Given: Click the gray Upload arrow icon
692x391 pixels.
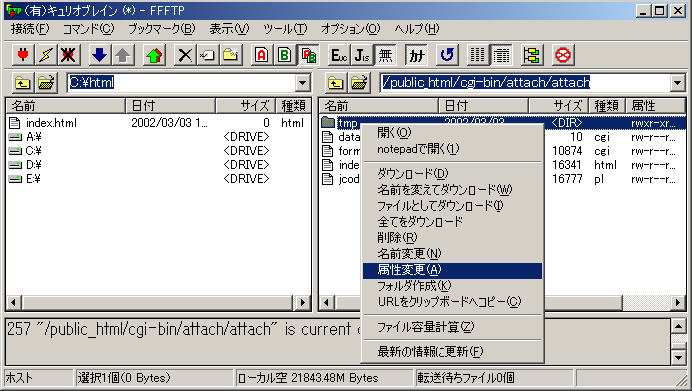Looking at the screenshot, I should pyautogui.click(x=123, y=56).
